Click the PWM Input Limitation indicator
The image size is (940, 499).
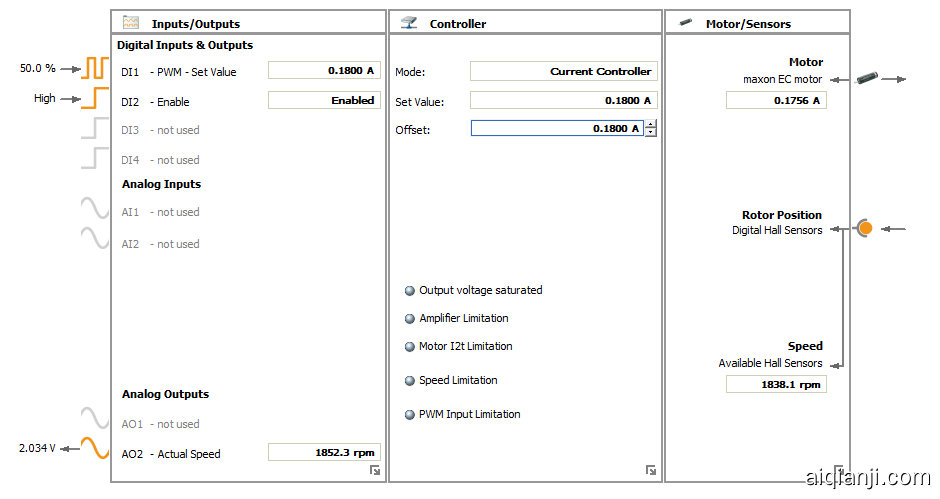[409, 415]
